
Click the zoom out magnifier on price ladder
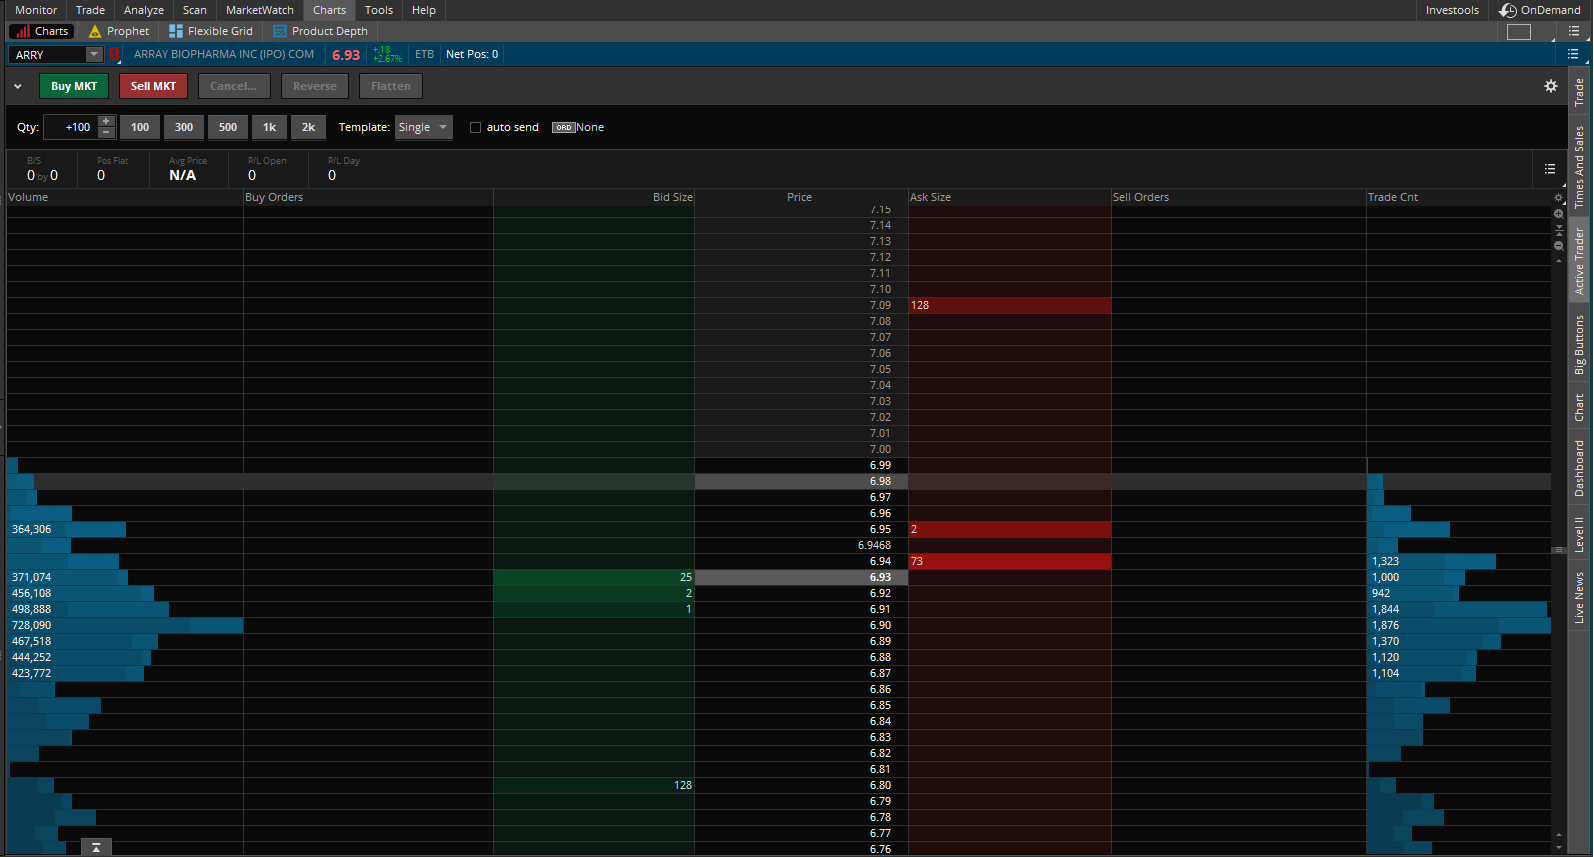tap(1558, 245)
